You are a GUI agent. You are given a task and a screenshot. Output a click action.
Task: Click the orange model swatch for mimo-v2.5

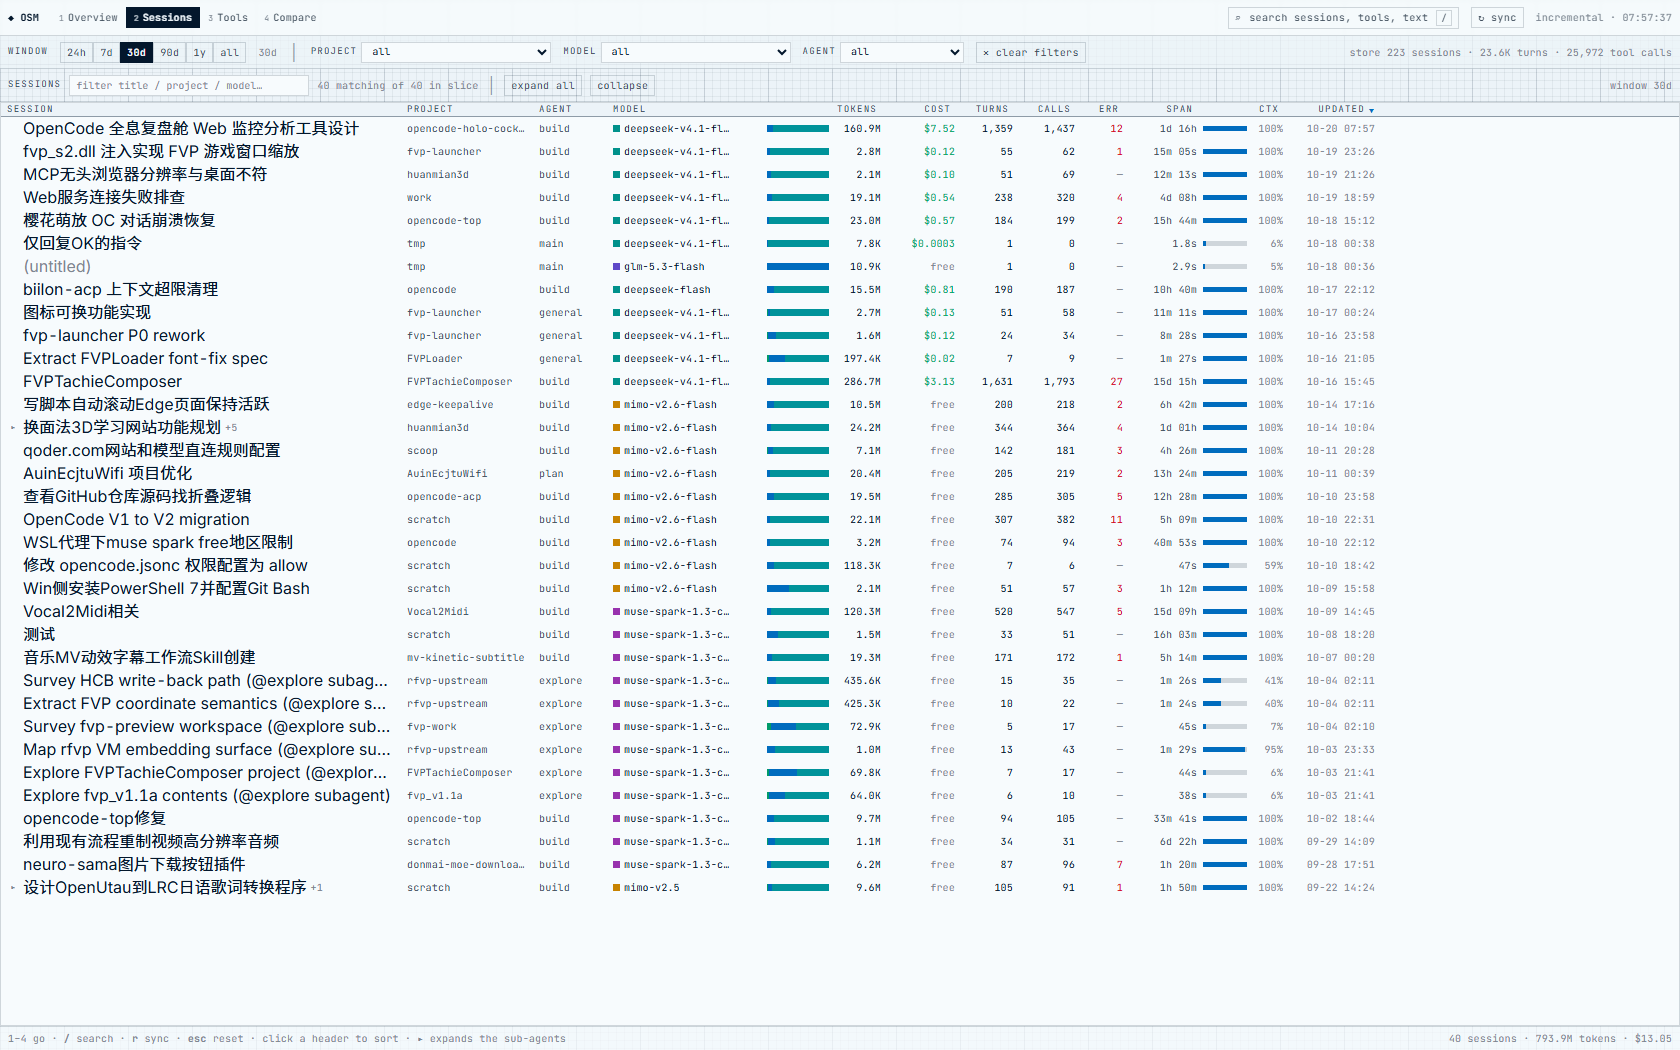616,887
